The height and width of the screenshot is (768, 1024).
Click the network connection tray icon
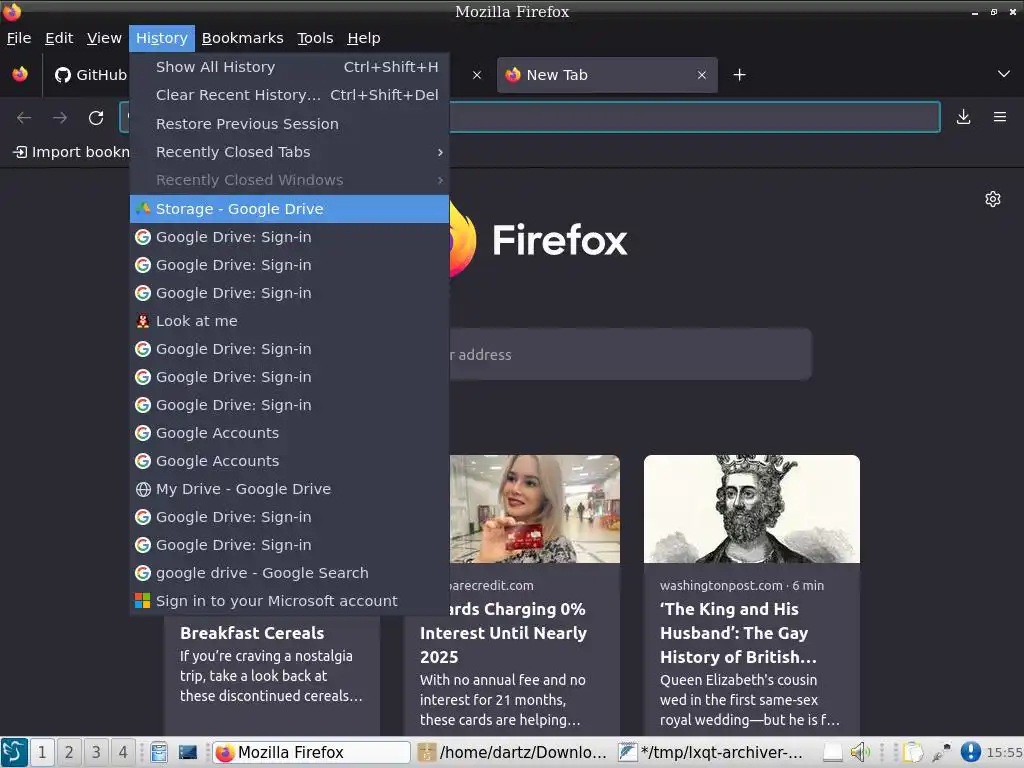pos(941,752)
